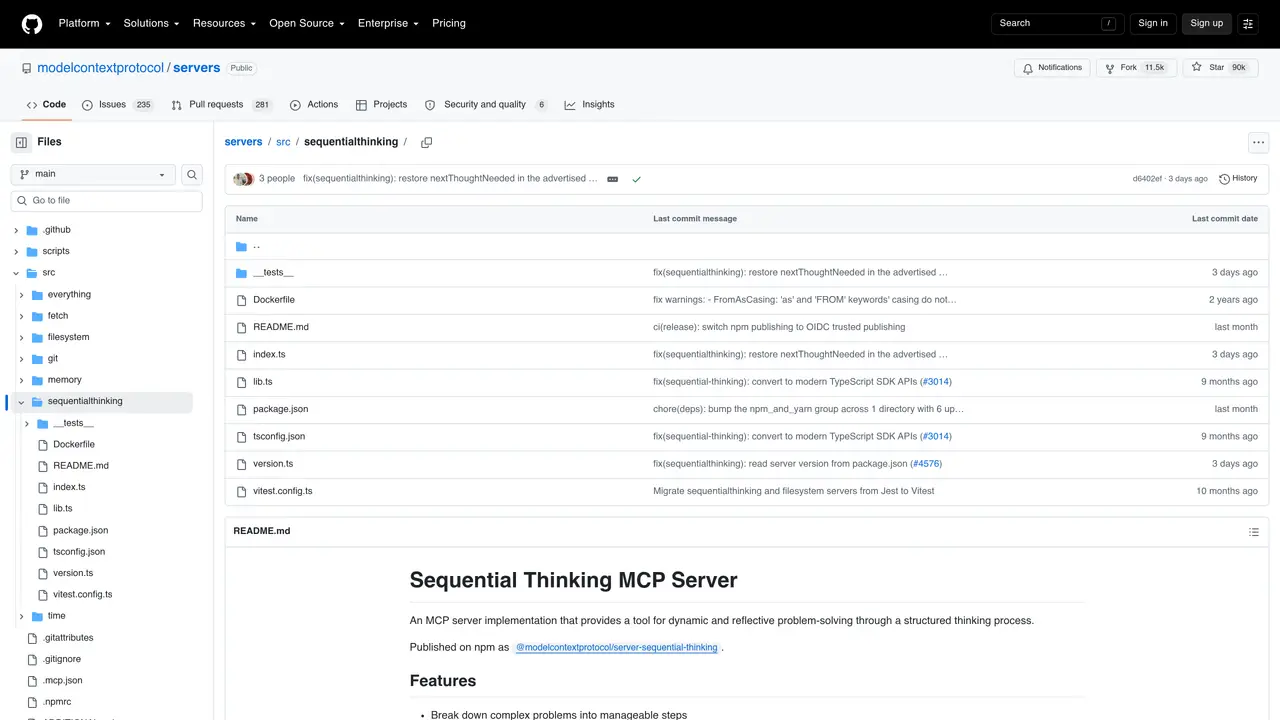Open the modelcontextprotocol organization link
This screenshot has height=720, width=1280.
[100, 68]
